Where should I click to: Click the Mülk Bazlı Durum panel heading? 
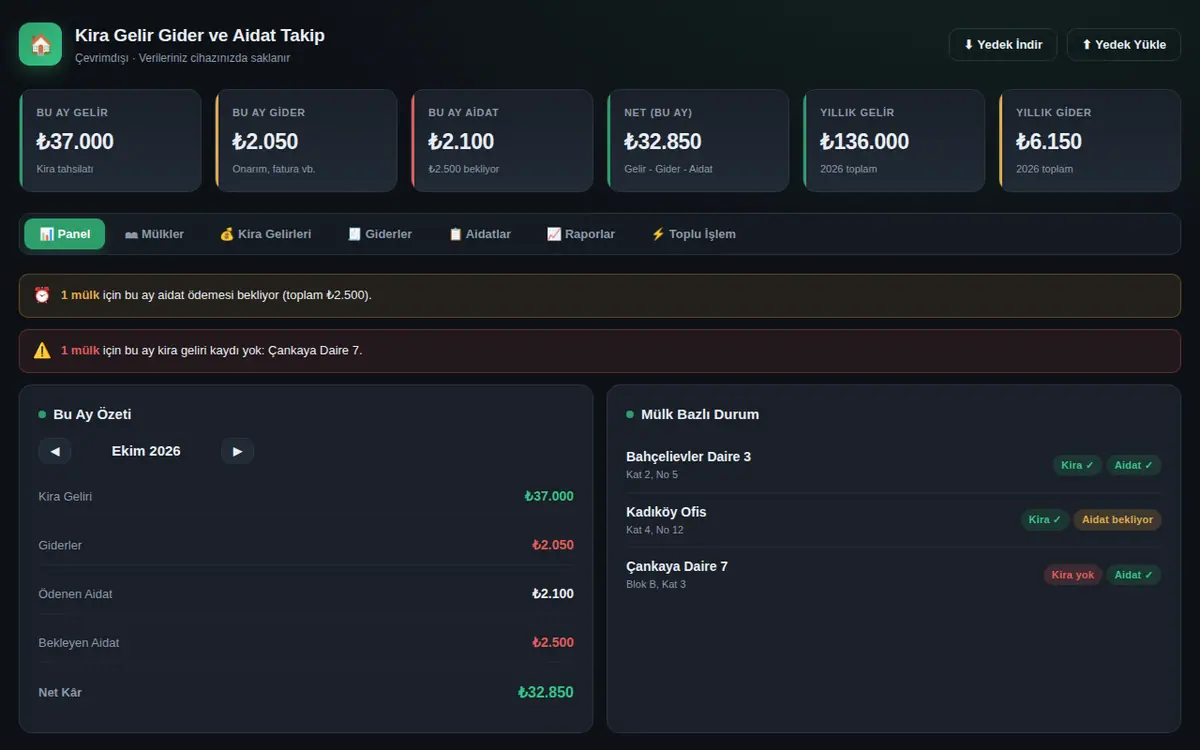click(x=700, y=414)
